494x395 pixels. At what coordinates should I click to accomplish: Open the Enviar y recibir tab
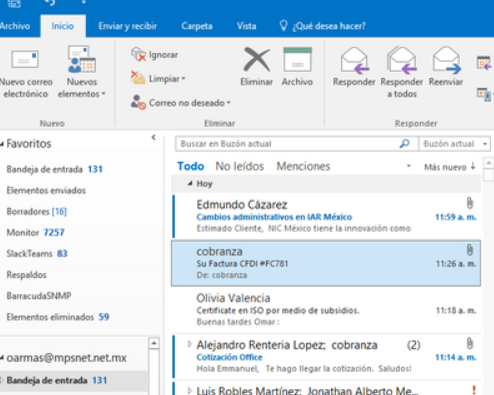tap(127, 26)
